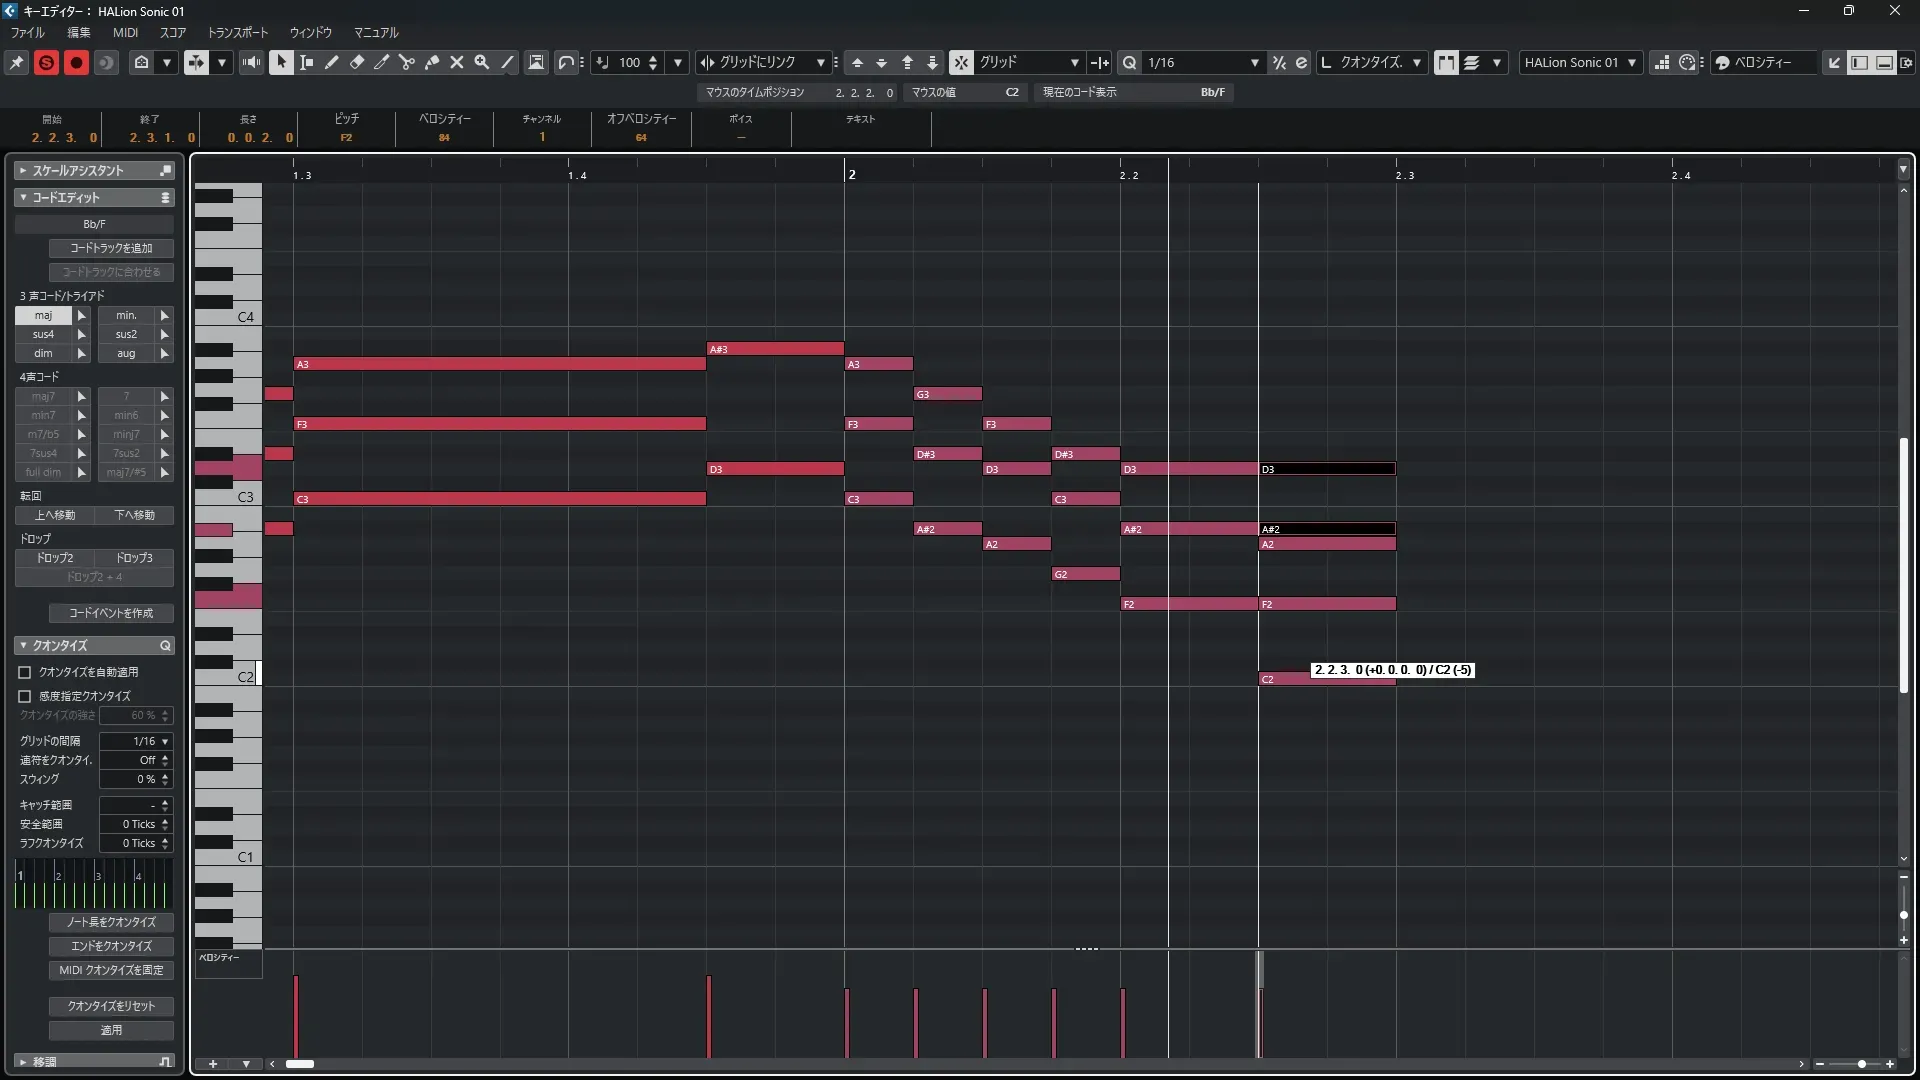1920x1080 pixels.
Task: Click the Reset Quantize button
Action: tap(111, 1006)
